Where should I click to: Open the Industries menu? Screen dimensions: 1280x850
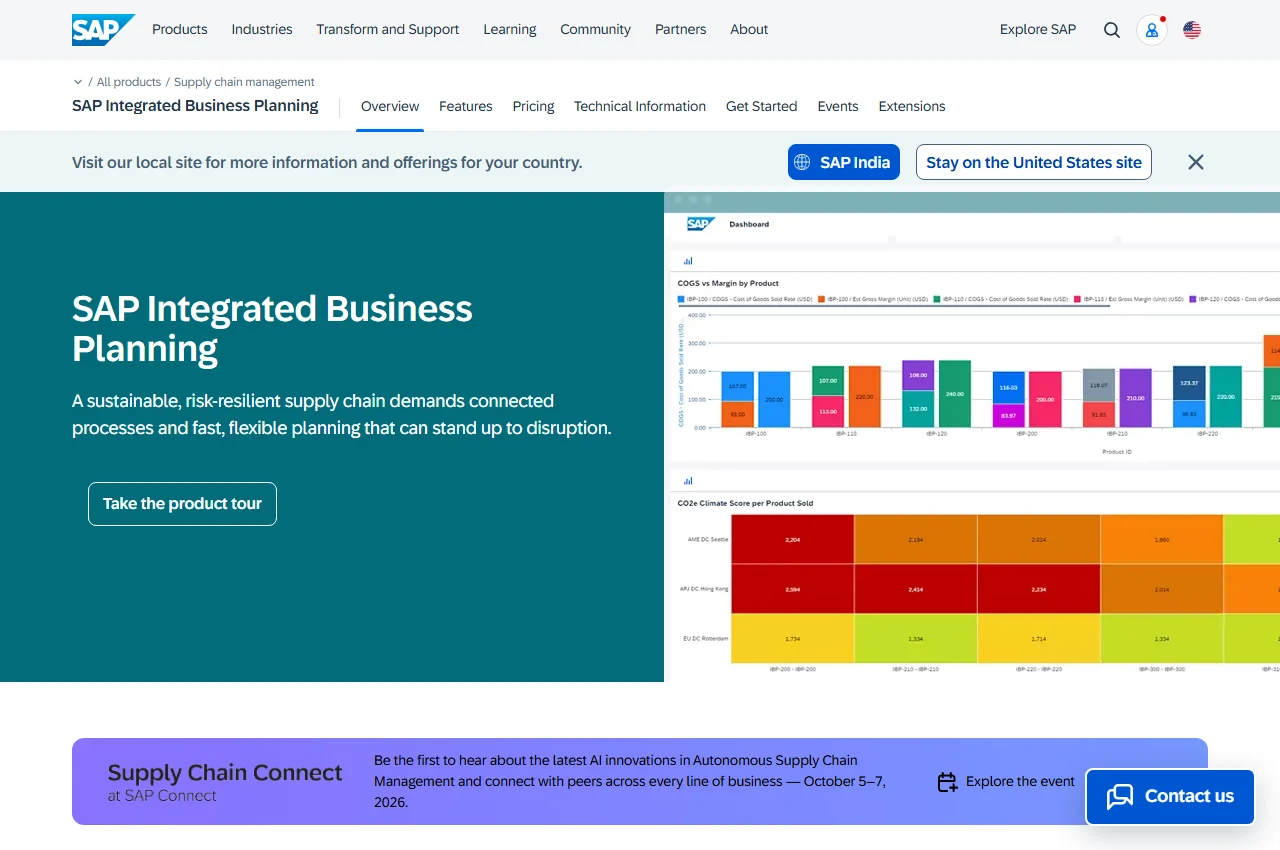point(262,30)
